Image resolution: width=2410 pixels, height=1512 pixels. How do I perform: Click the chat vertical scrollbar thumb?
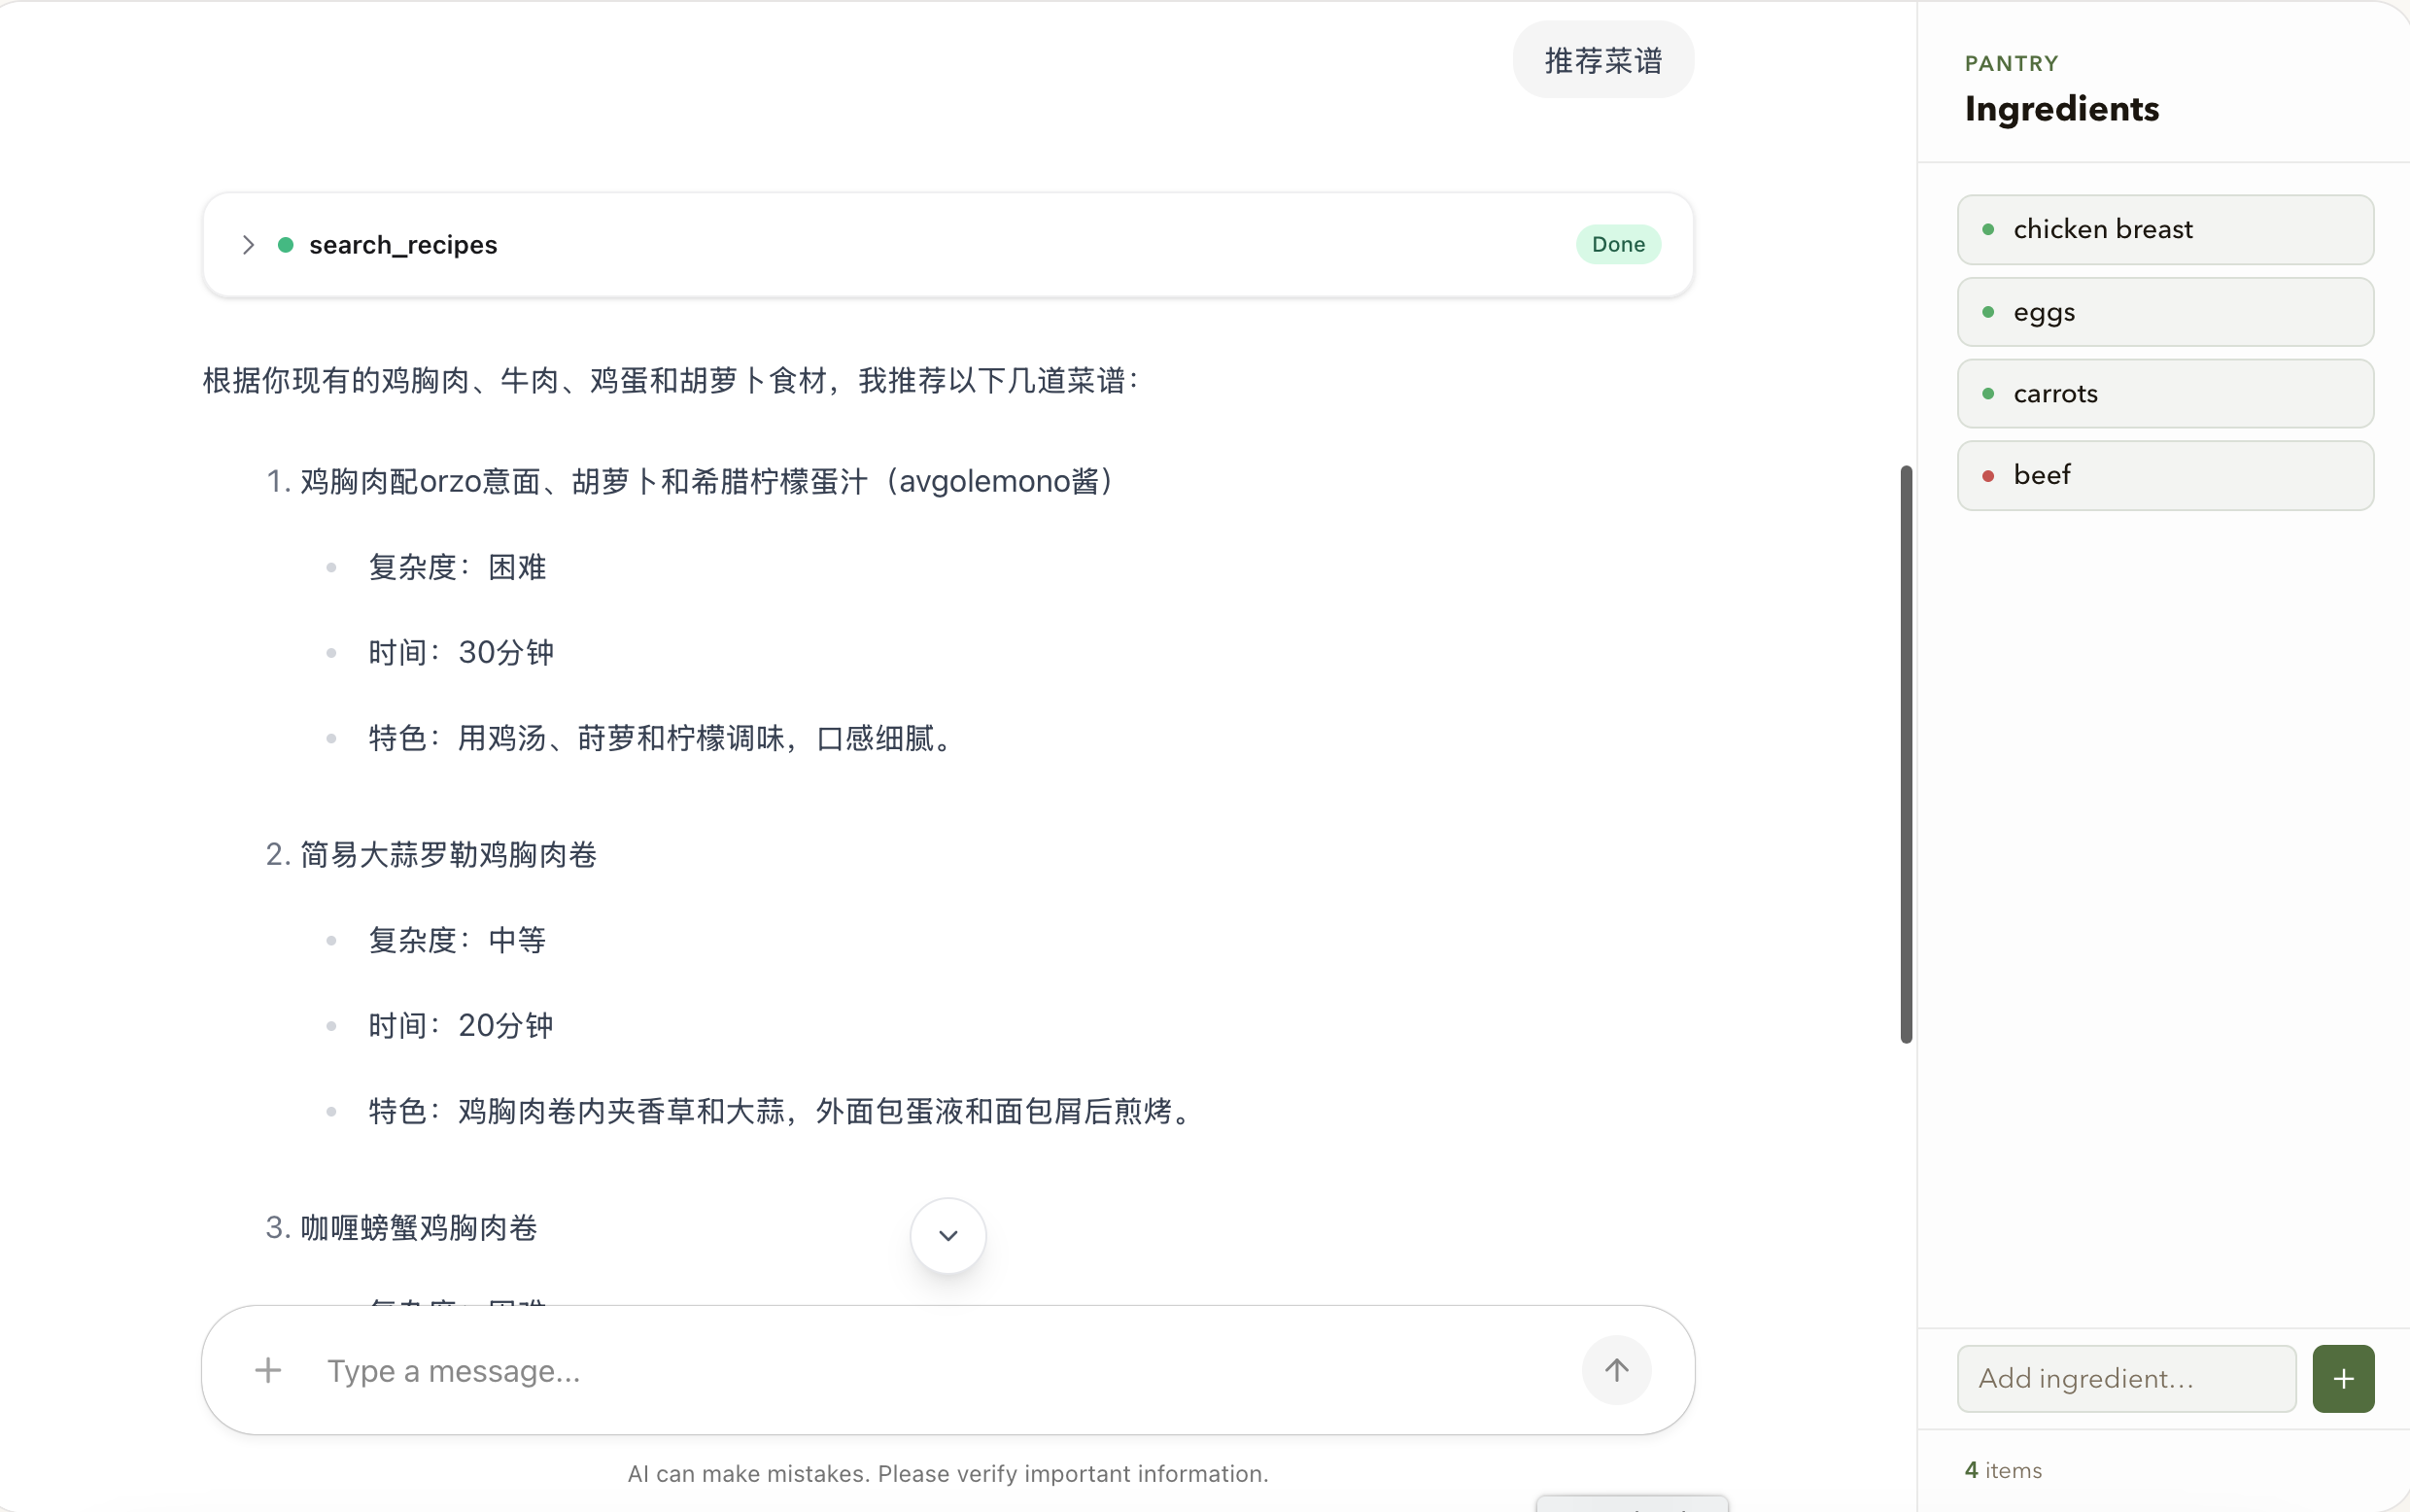point(1906,754)
